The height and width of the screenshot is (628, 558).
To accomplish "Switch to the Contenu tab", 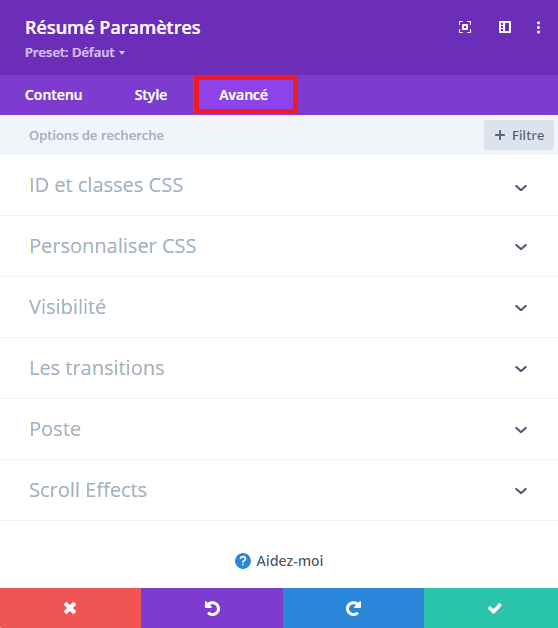I will [54, 95].
